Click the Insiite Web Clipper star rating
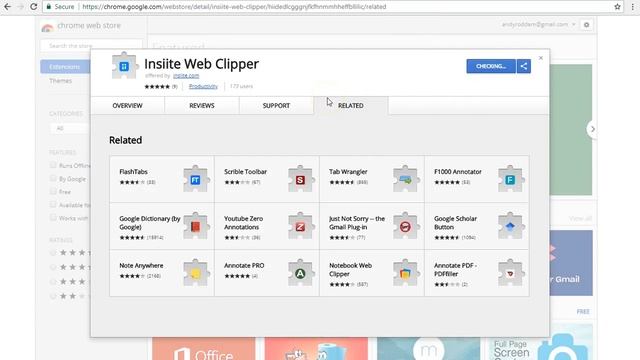The width and height of the screenshot is (640, 360). click(x=157, y=87)
